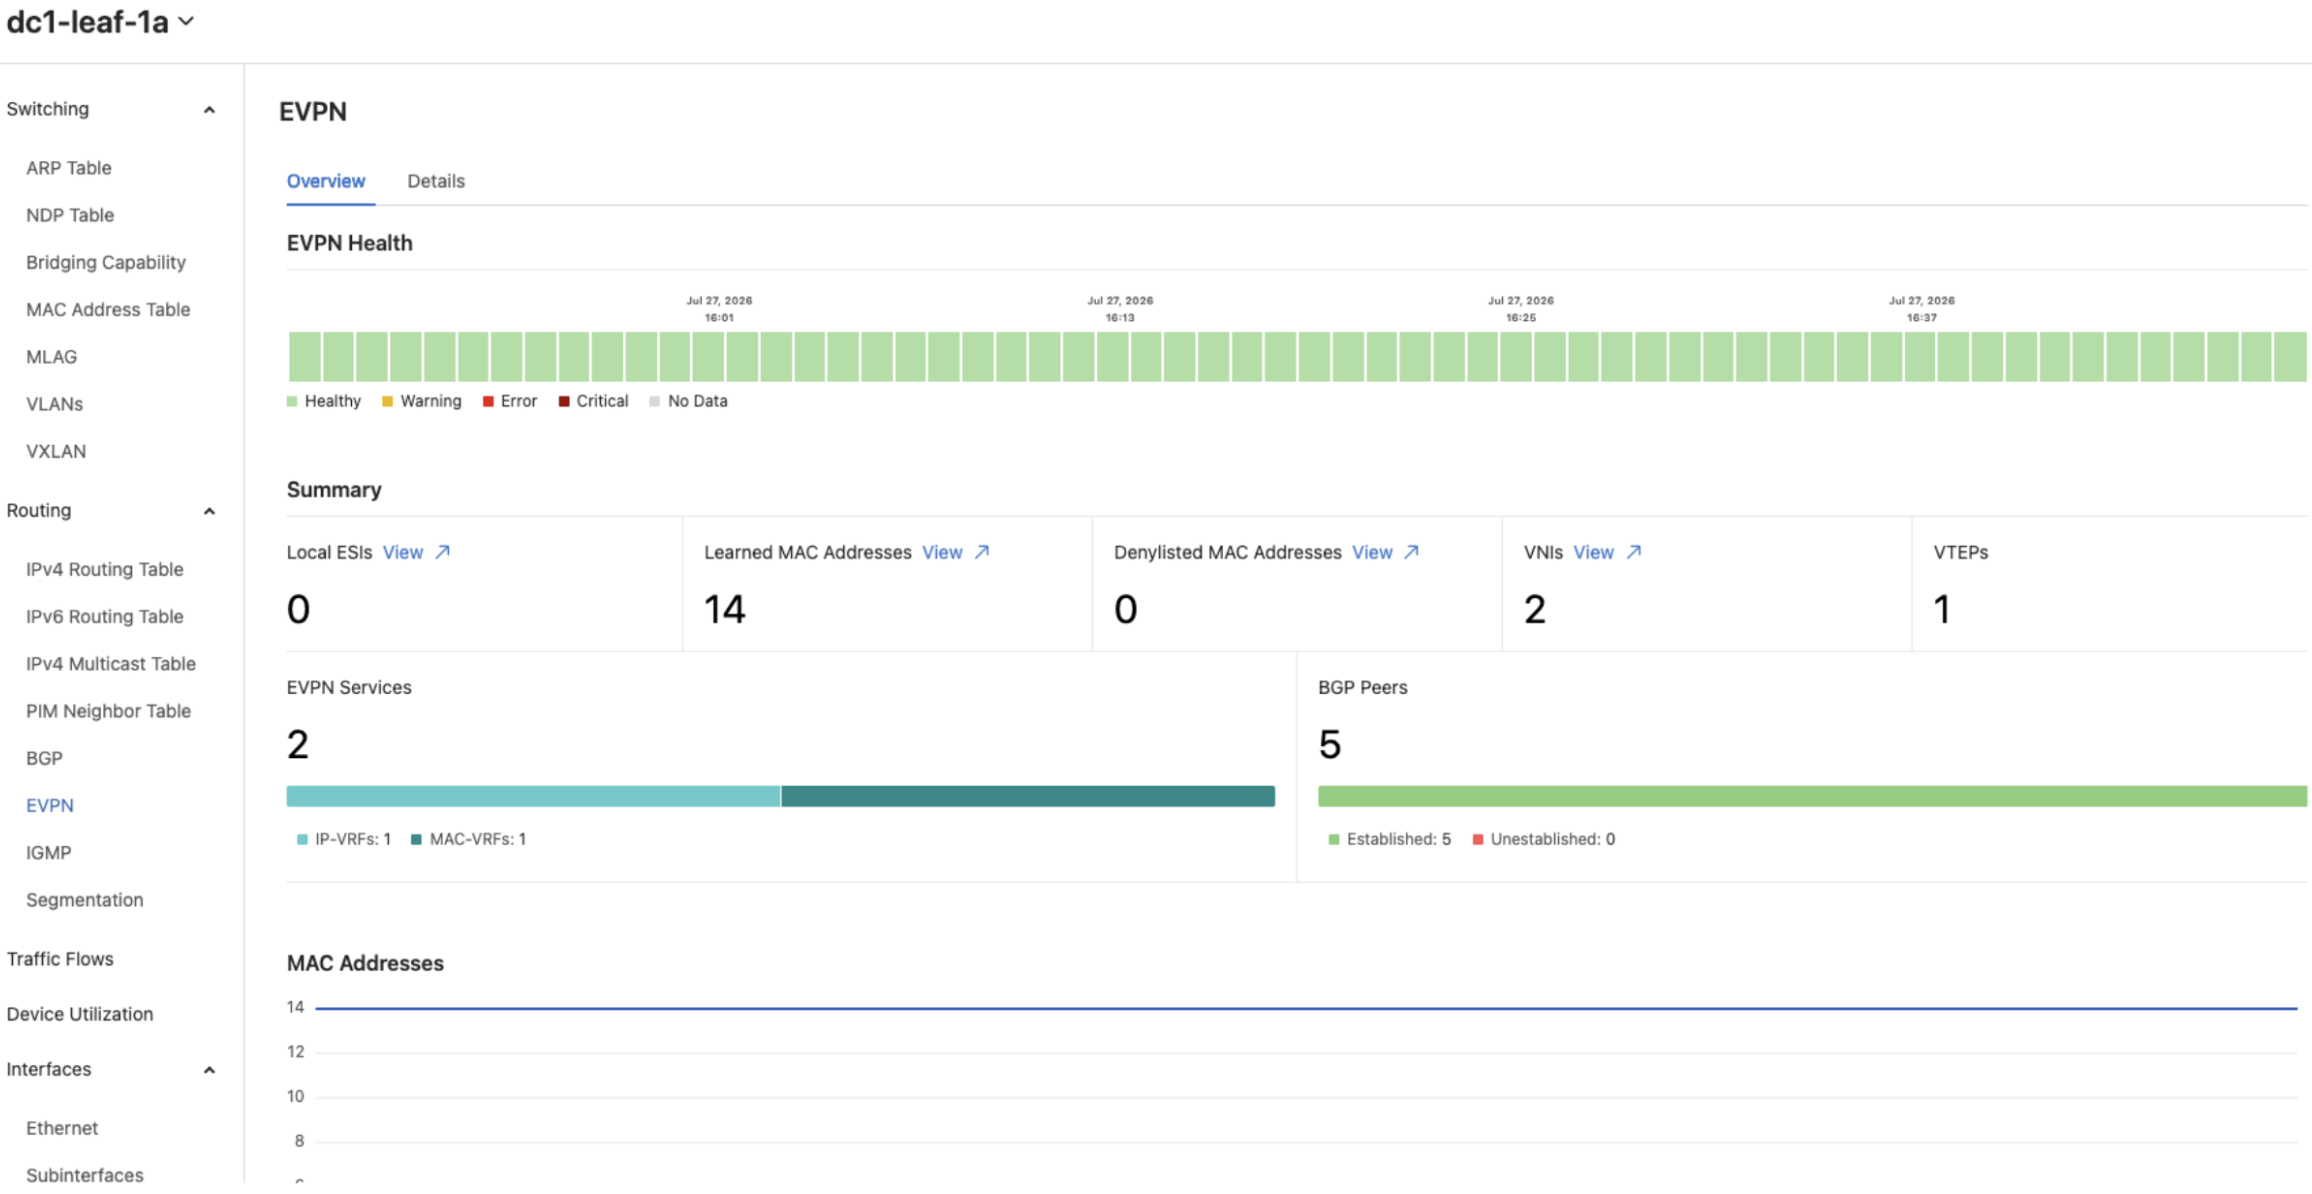This screenshot has height=1194, width=2312.
Task: Open VXLAN in the sidebar
Action: point(56,451)
